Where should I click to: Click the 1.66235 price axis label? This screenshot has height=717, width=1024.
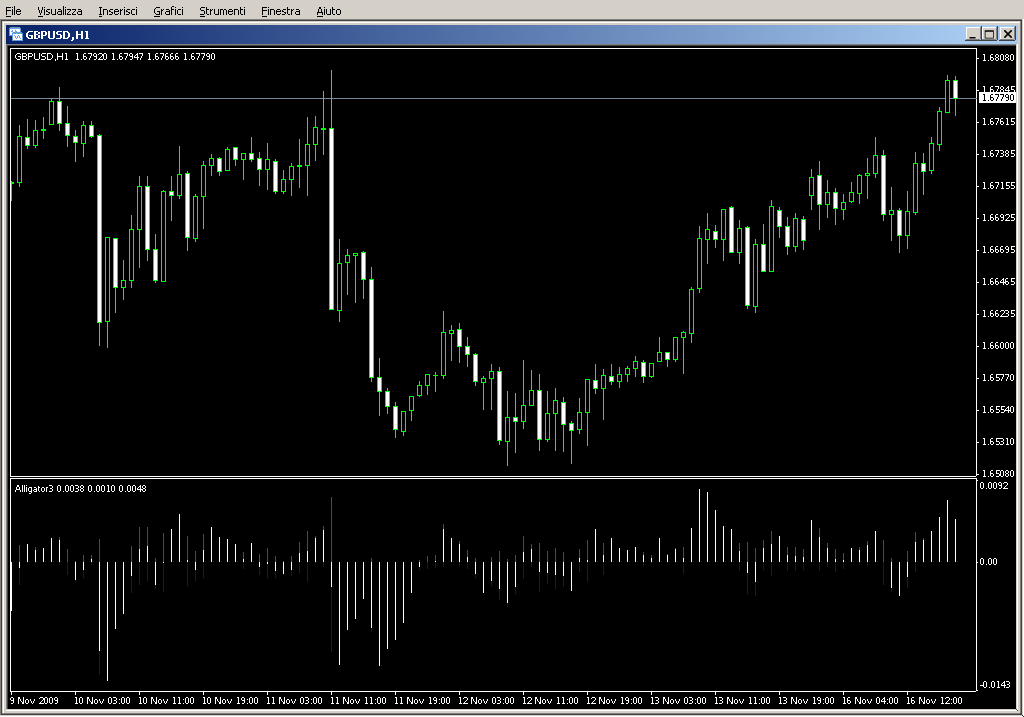tap(999, 313)
